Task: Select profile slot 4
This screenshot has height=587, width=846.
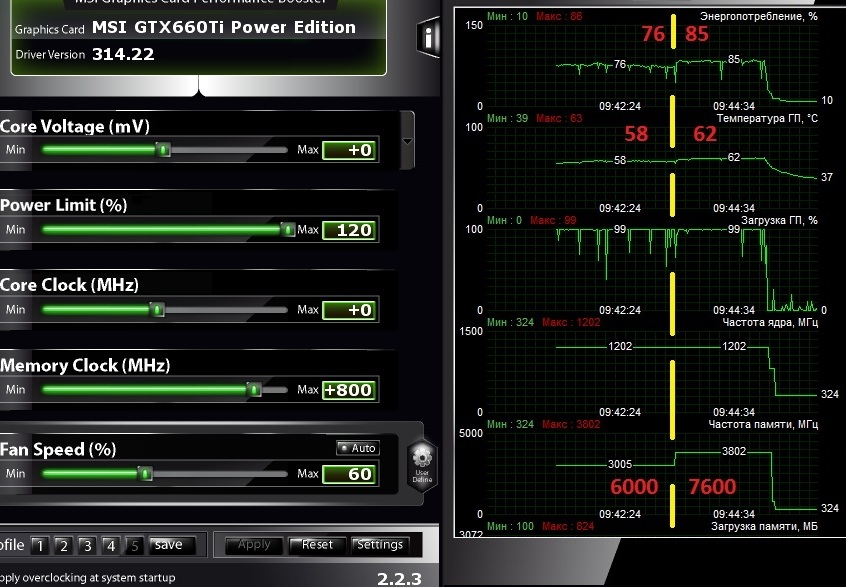Action: point(111,545)
